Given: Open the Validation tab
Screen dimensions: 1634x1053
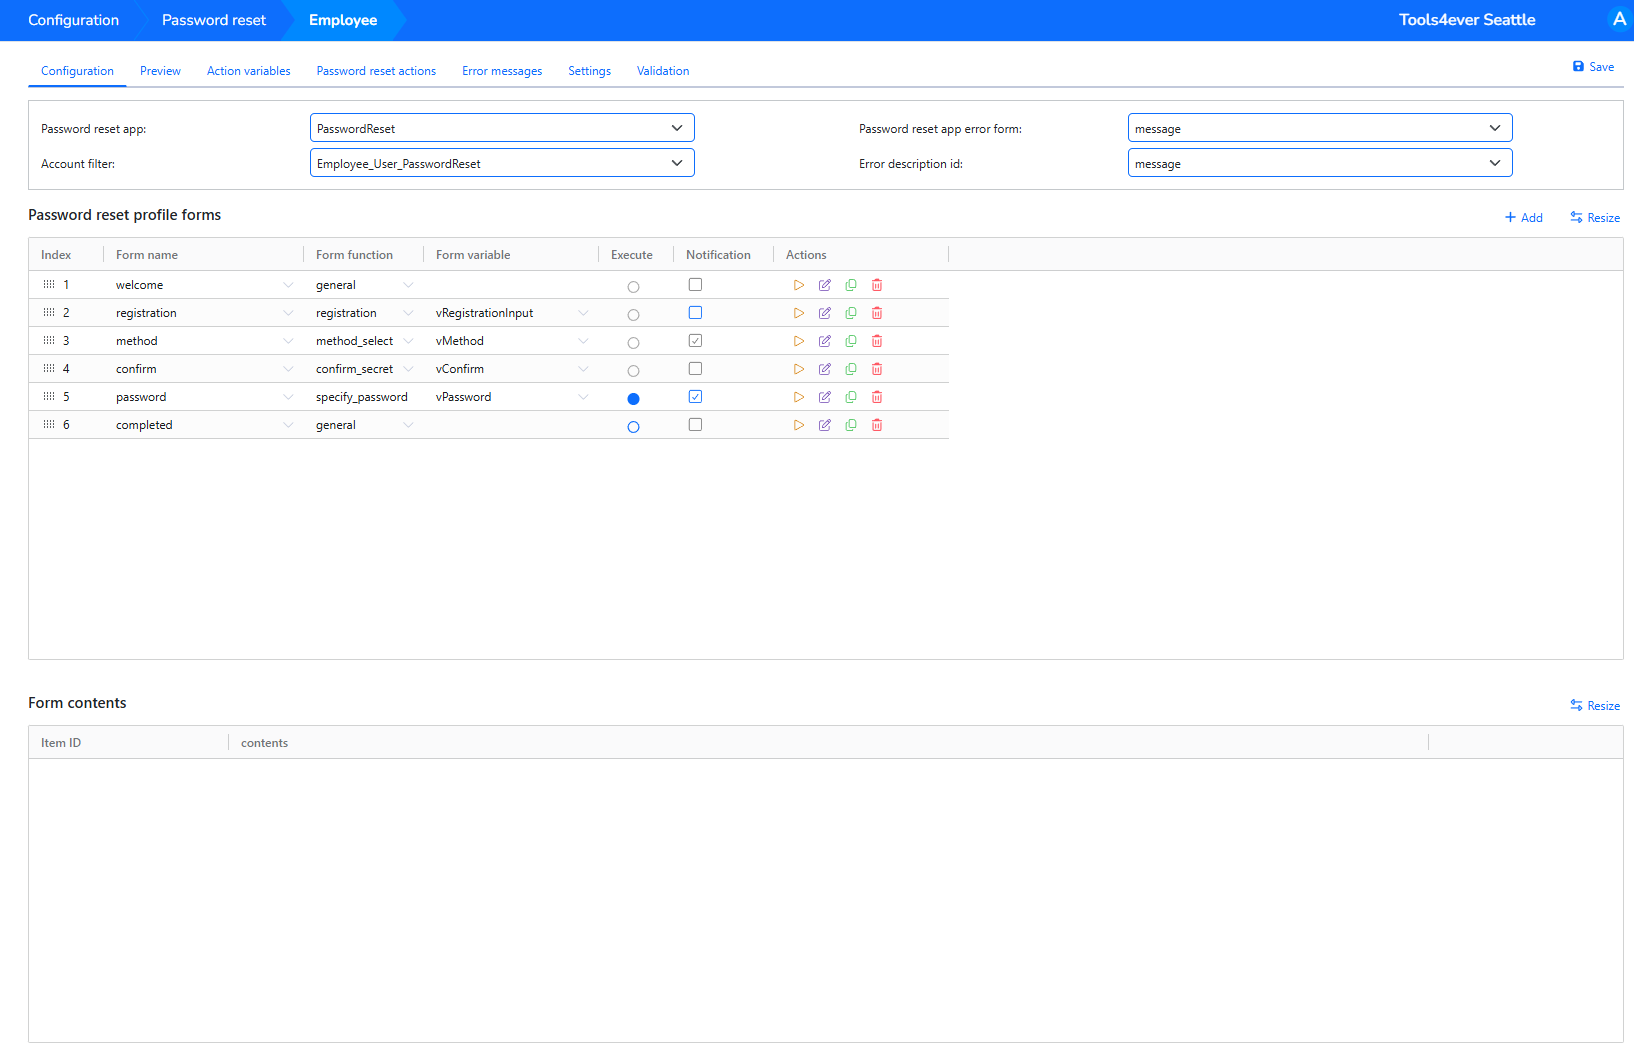Looking at the screenshot, I should pyautogui.click(x=663, y=71).
